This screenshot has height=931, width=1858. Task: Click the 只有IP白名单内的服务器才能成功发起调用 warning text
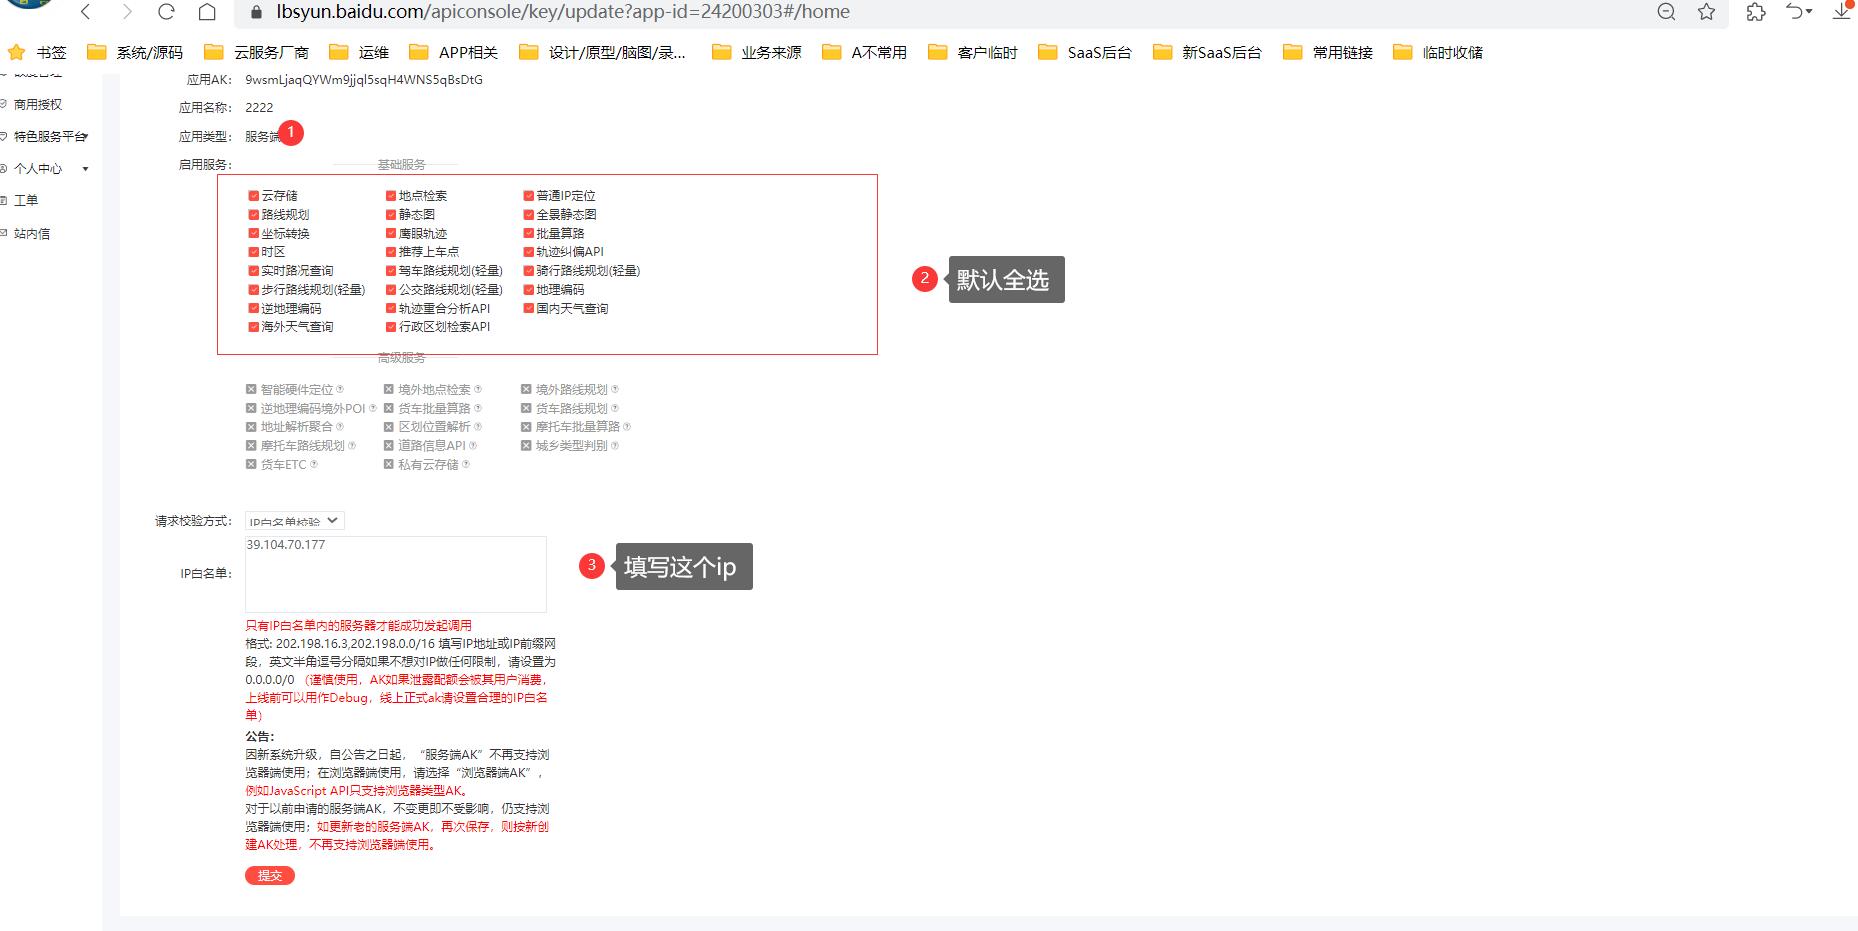pyautogui.click(x=358, y=625)
